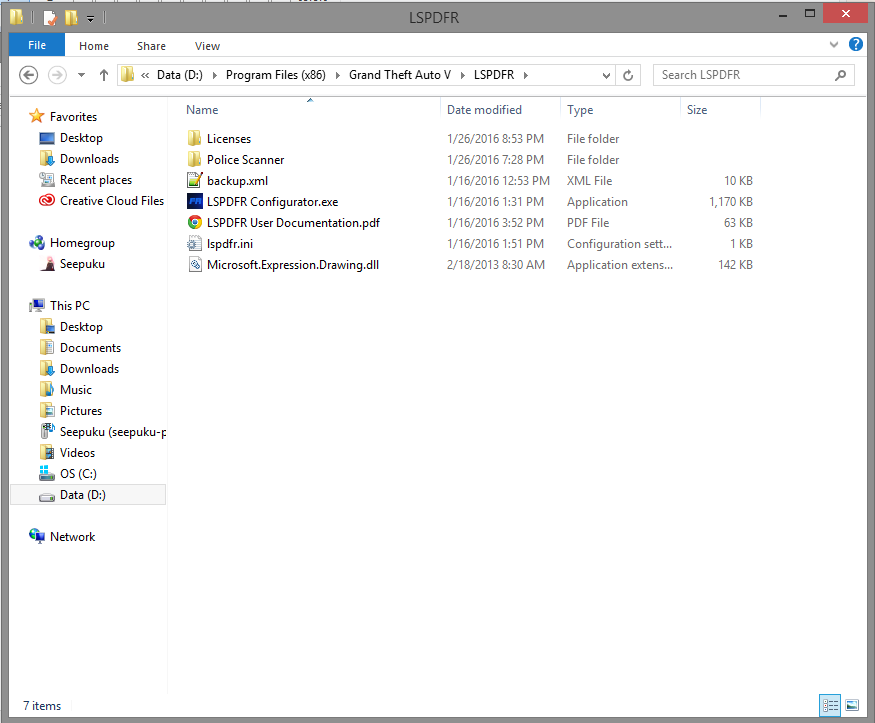This screenshot has width=875, height=723.
Task: Select the Licenses folder icon
Action: tap(194, 138)
